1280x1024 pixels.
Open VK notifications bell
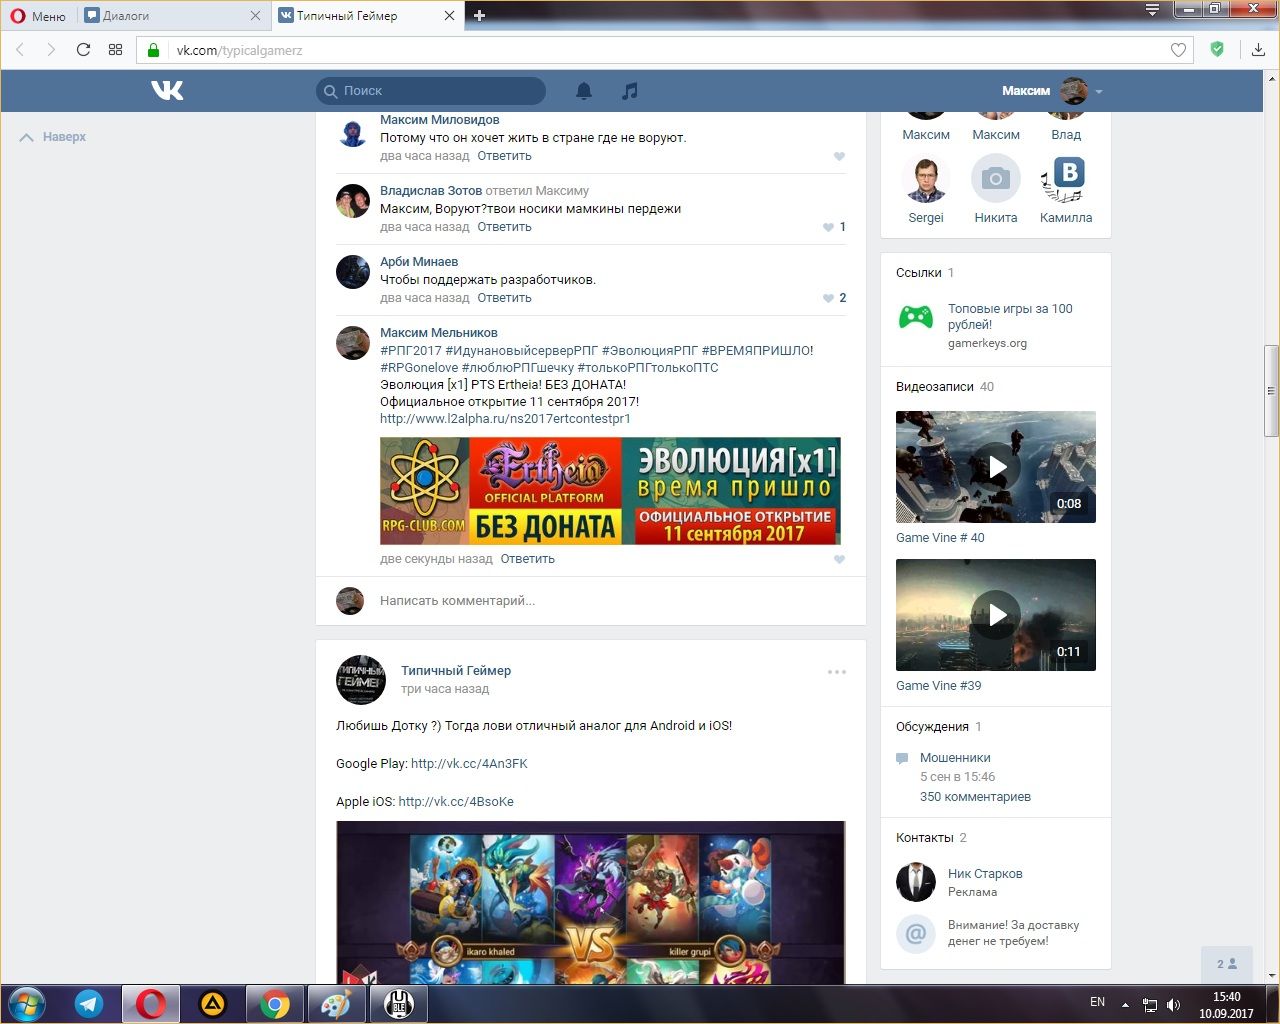click(584, 91)
